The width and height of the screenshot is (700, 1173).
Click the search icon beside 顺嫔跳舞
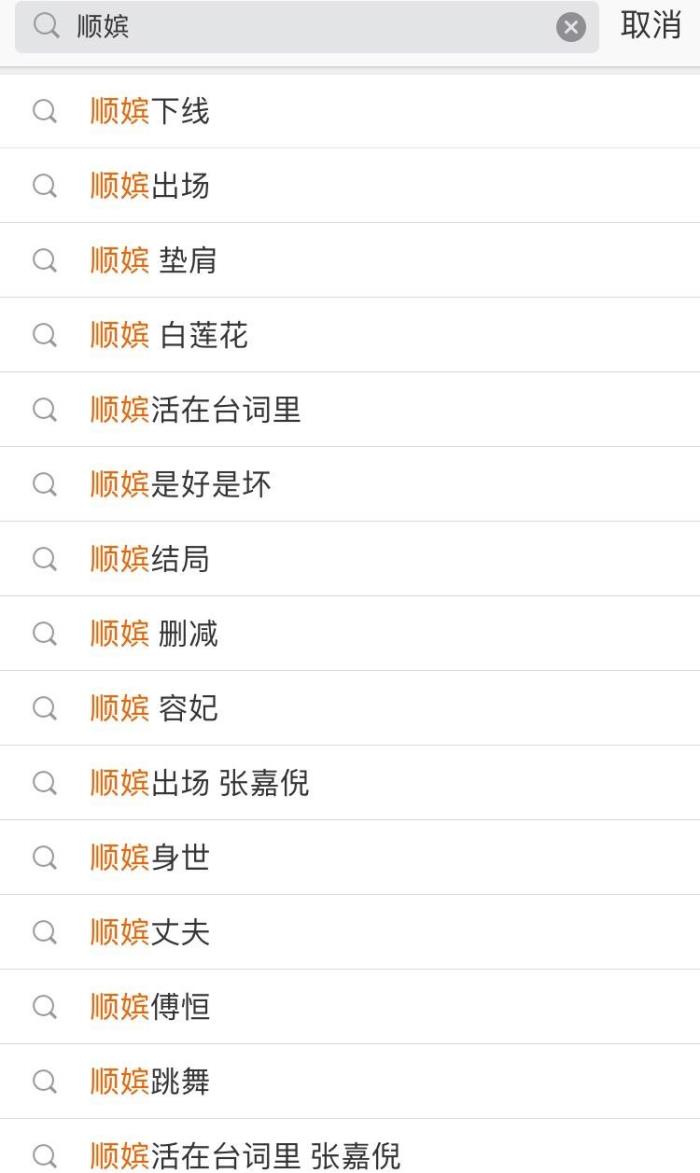(x=45, y=1081)
